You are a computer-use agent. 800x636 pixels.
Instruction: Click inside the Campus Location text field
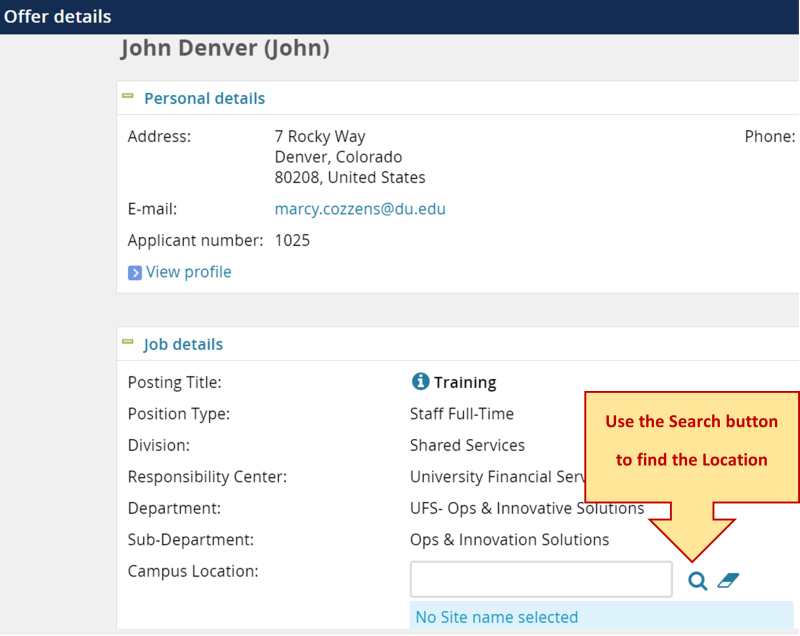pos(540,579)
